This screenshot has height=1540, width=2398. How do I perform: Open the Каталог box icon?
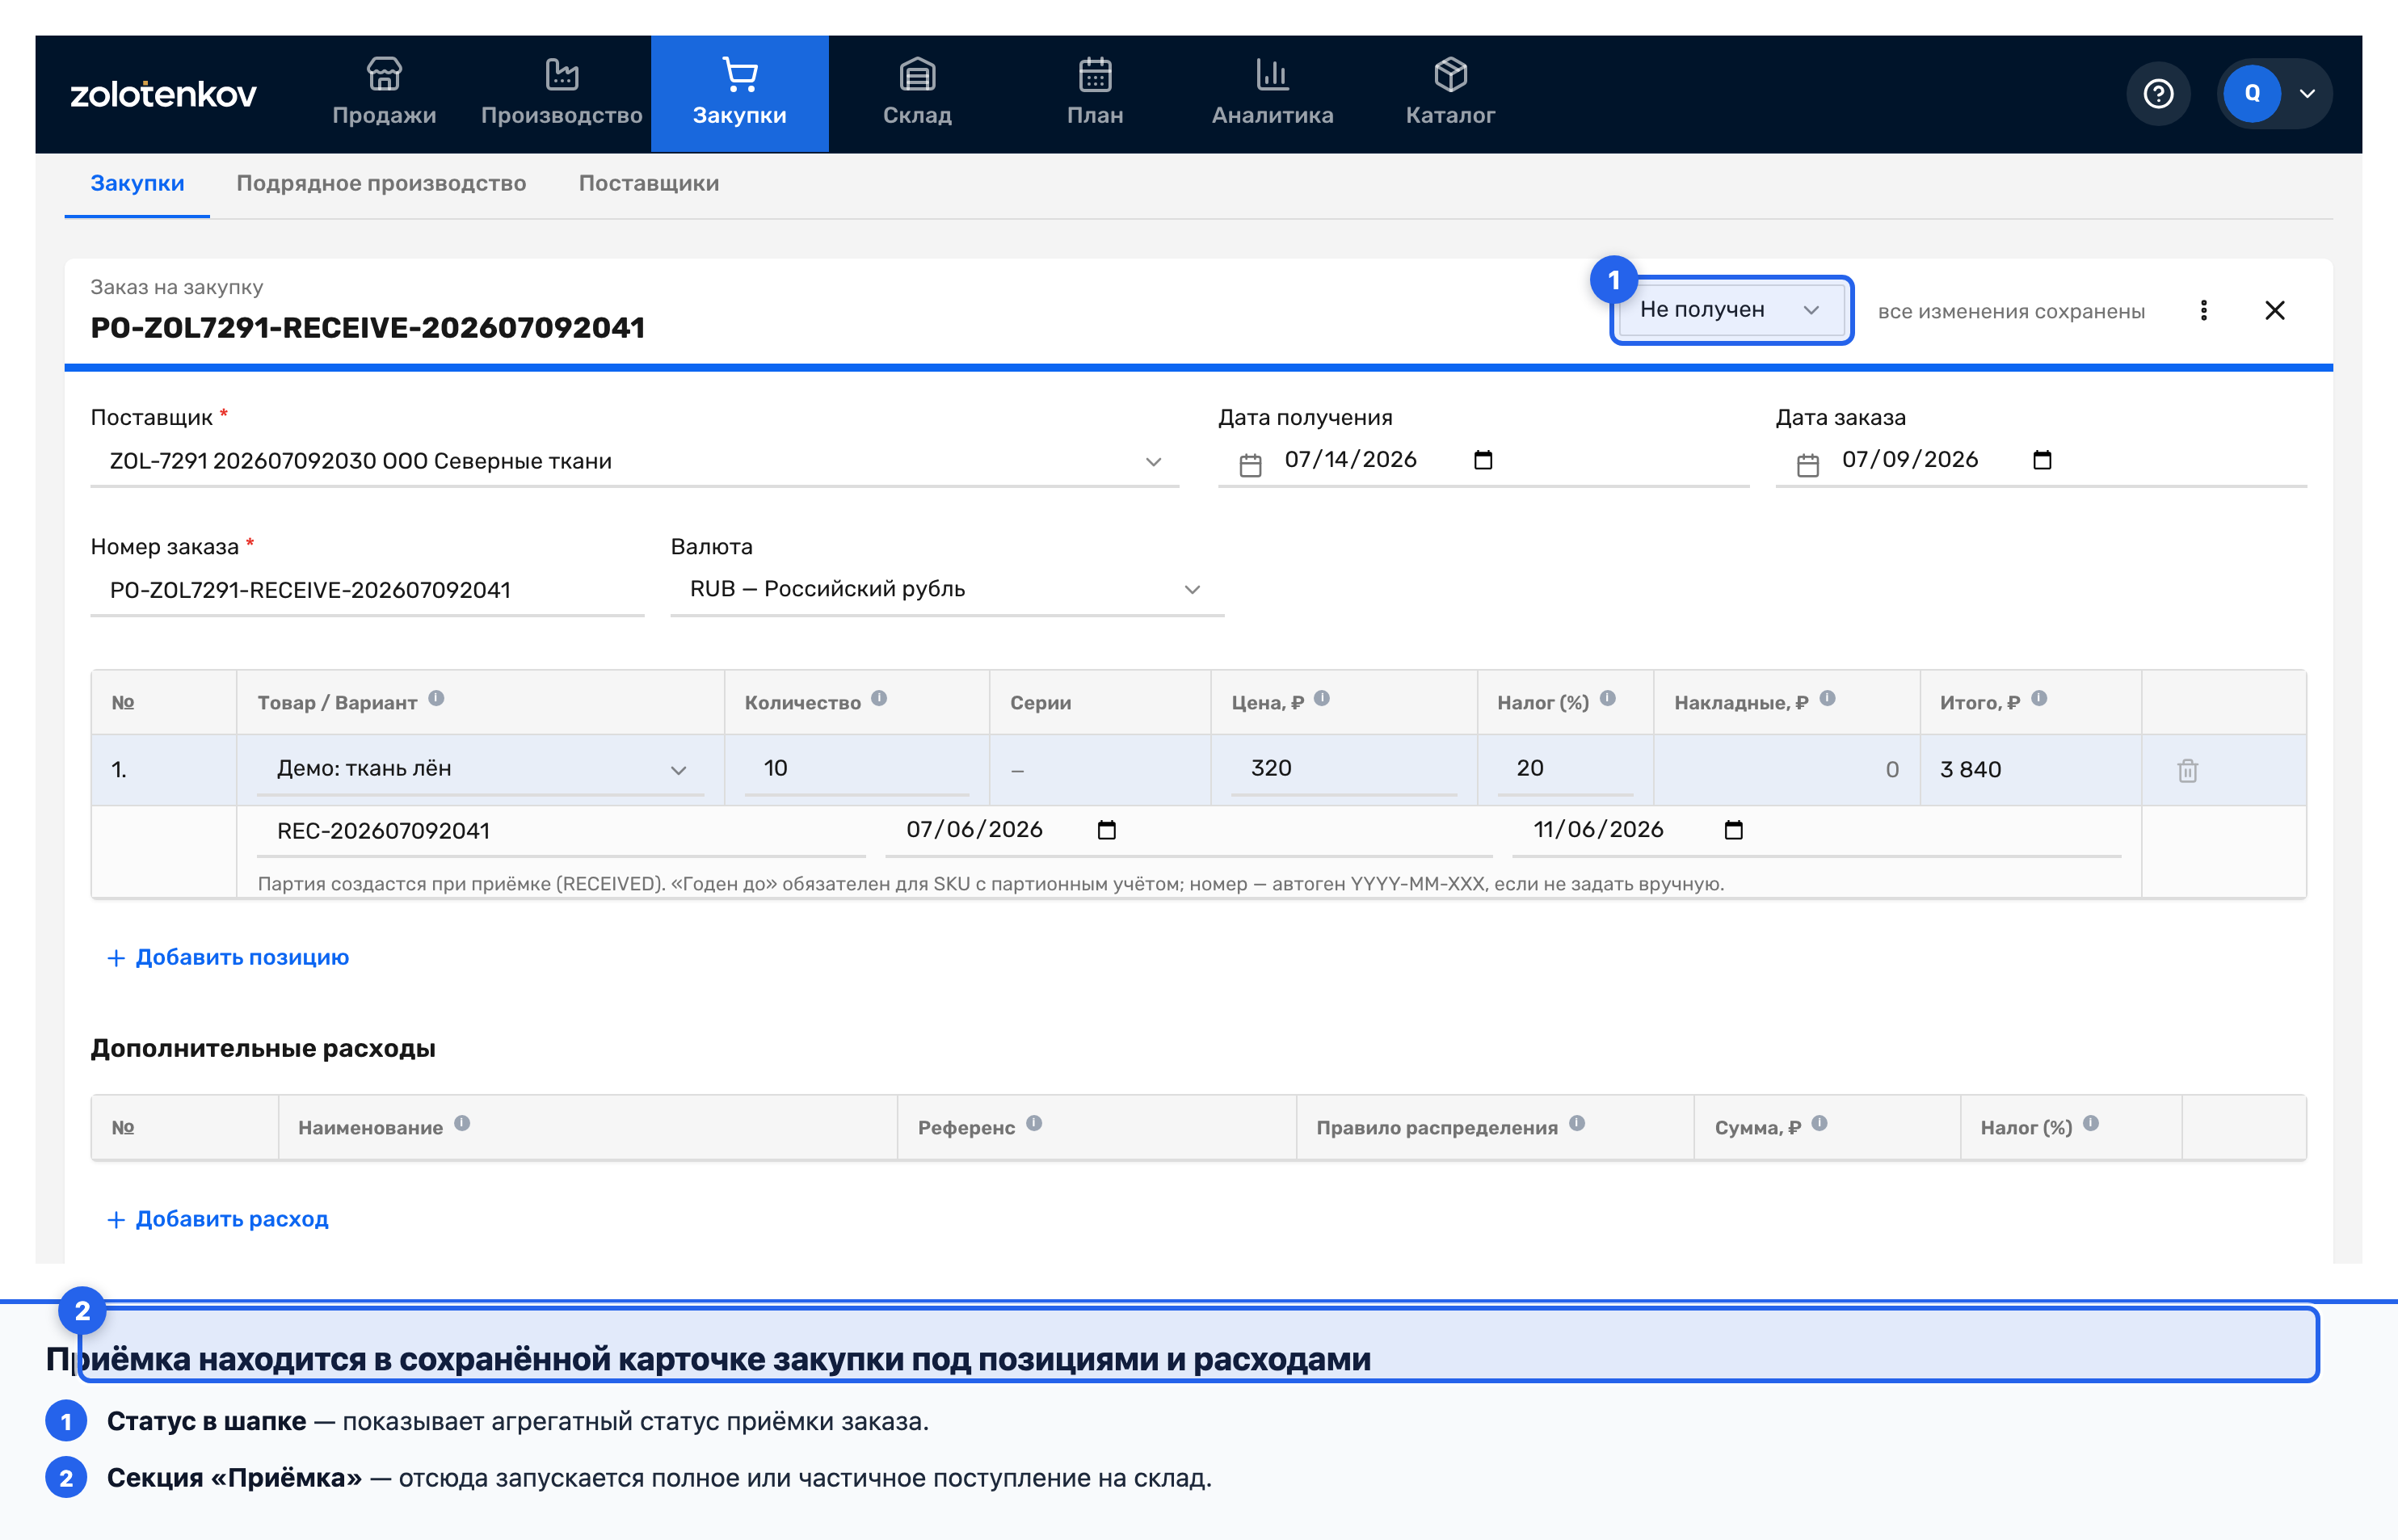[x=1450, y=74]
